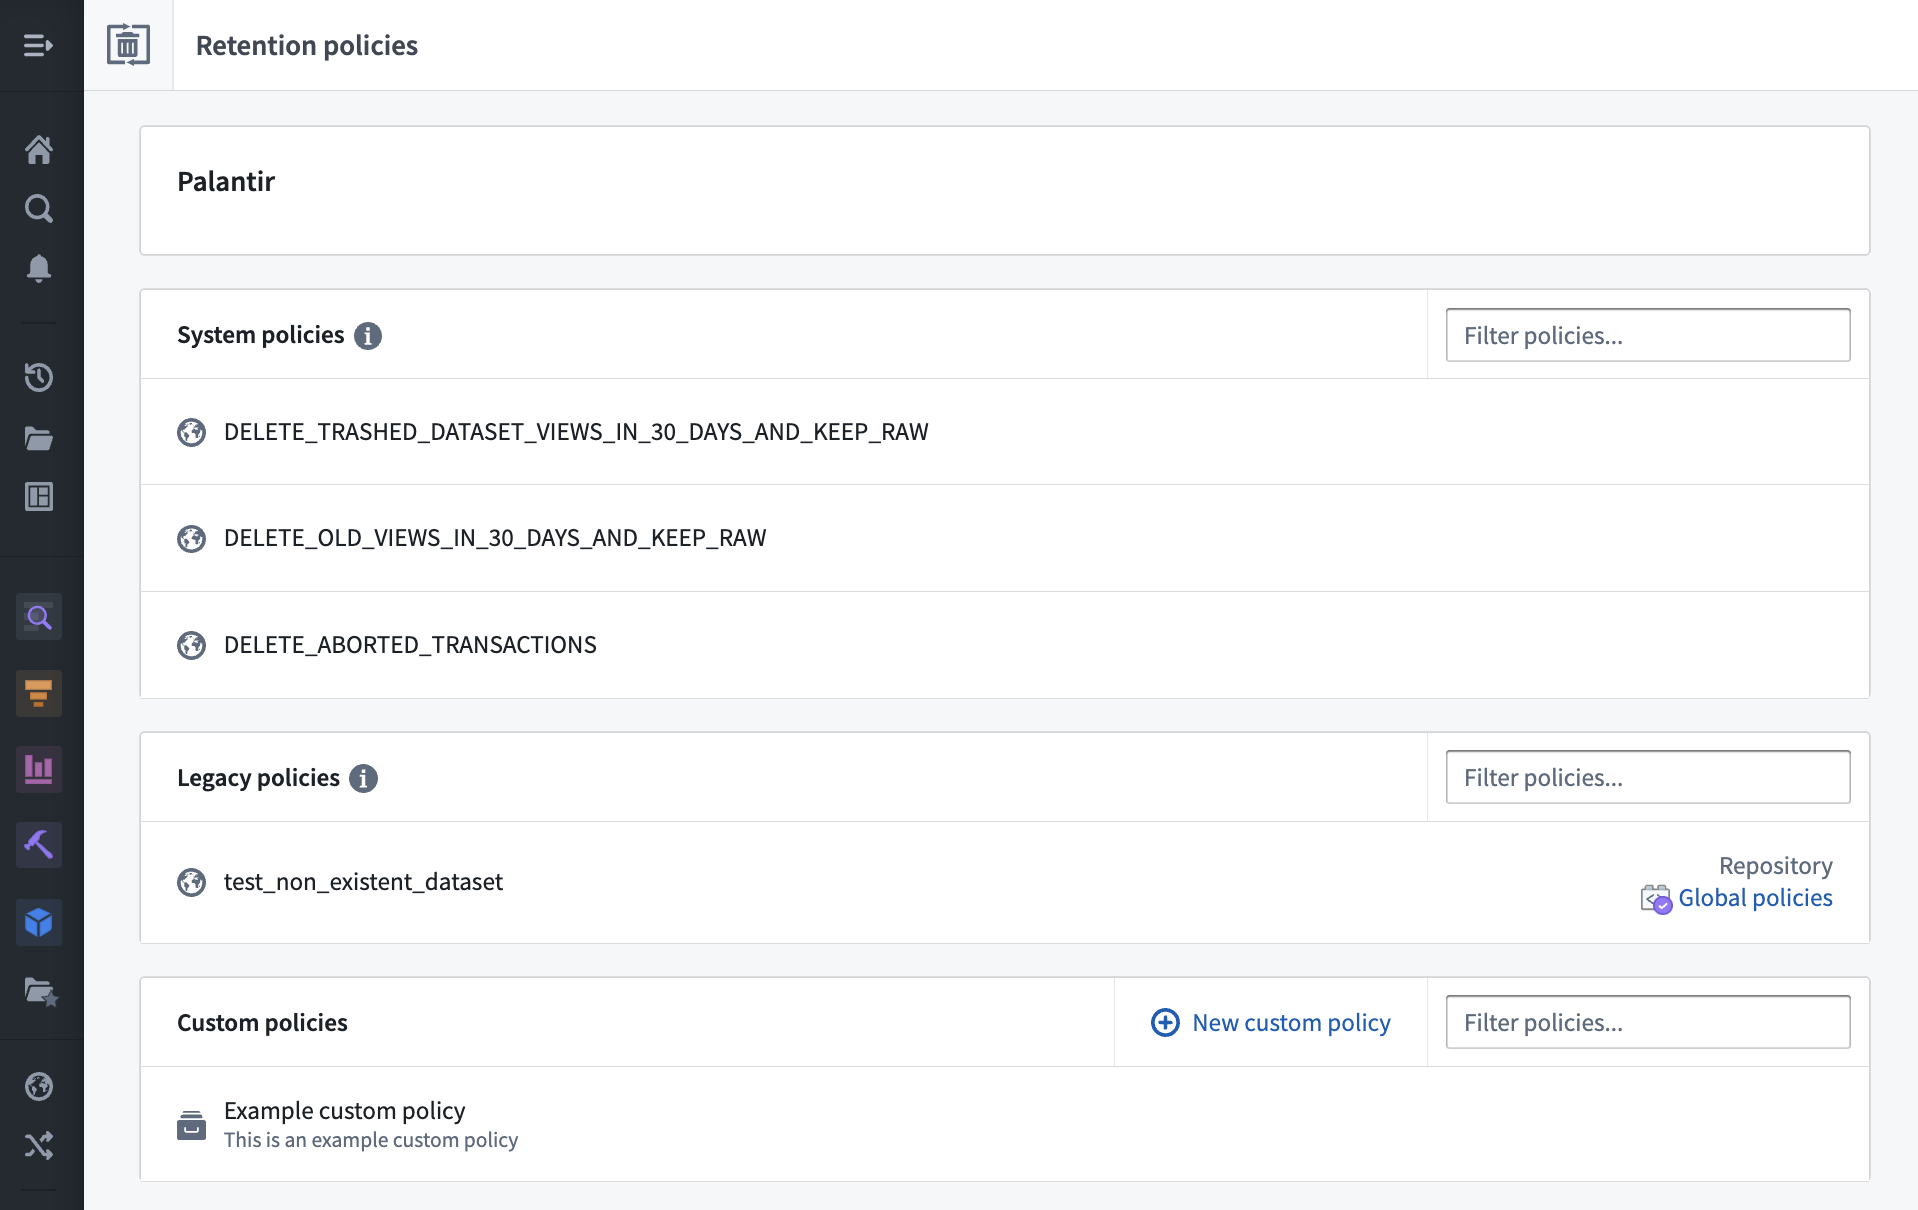
Task: Open the globe icon in sidebar
Action: [x=39, y=1086]
